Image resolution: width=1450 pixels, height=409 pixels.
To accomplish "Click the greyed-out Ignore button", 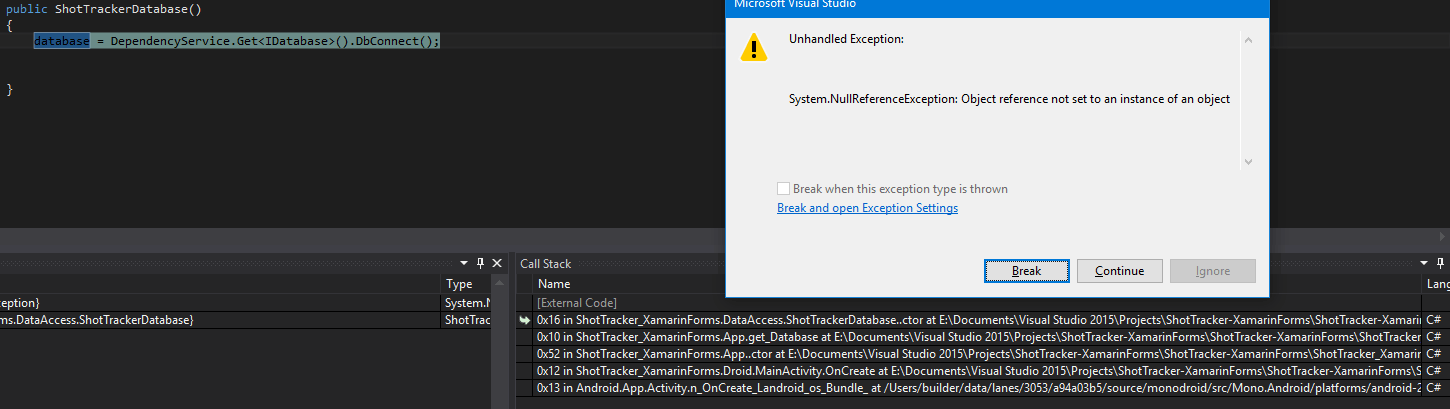I will (x=1212, y=271).
